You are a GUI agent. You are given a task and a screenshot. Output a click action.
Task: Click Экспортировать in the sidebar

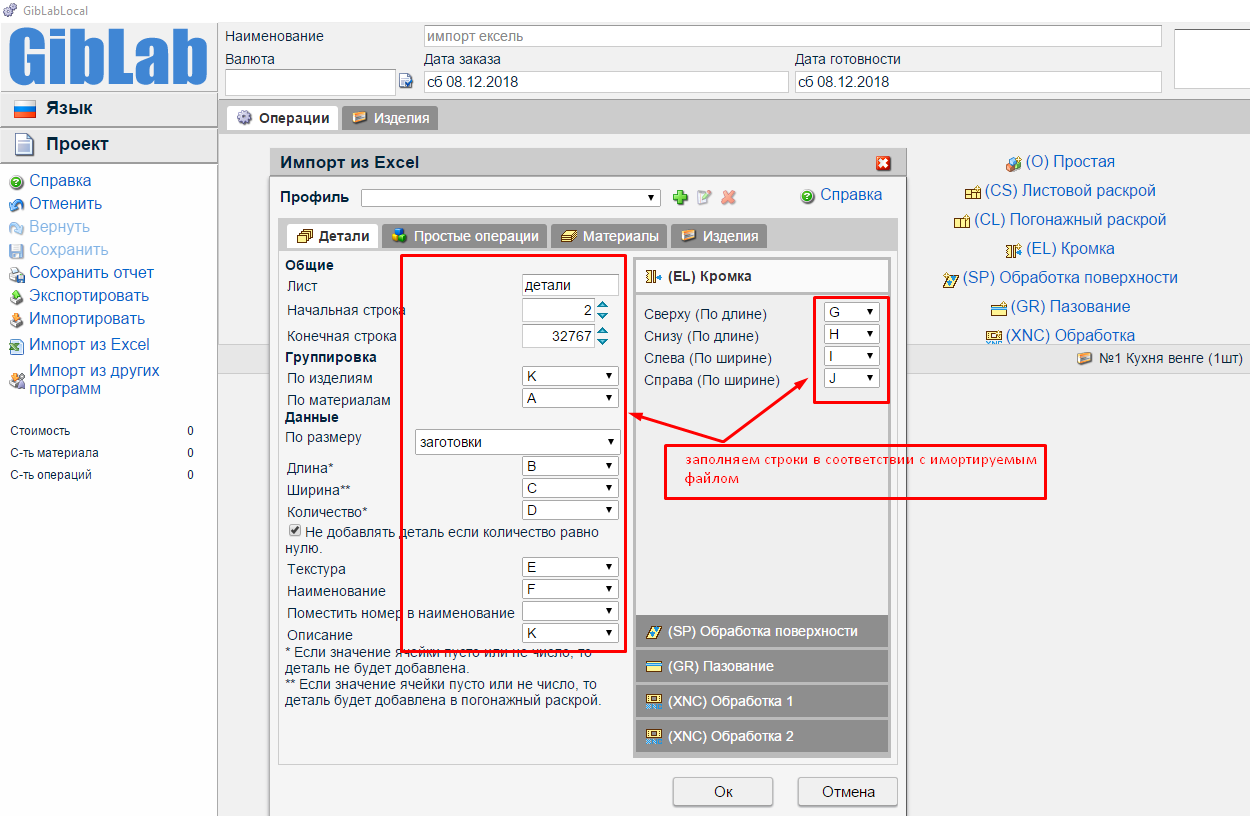point(89,296)
